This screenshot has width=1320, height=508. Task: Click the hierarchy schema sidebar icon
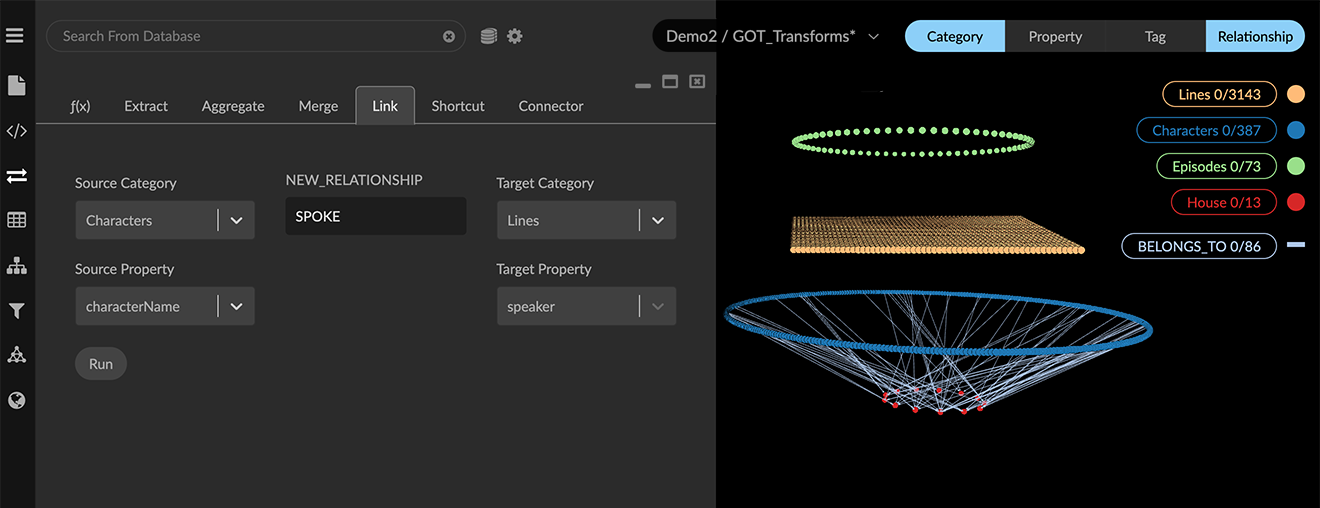click(16, 266)
